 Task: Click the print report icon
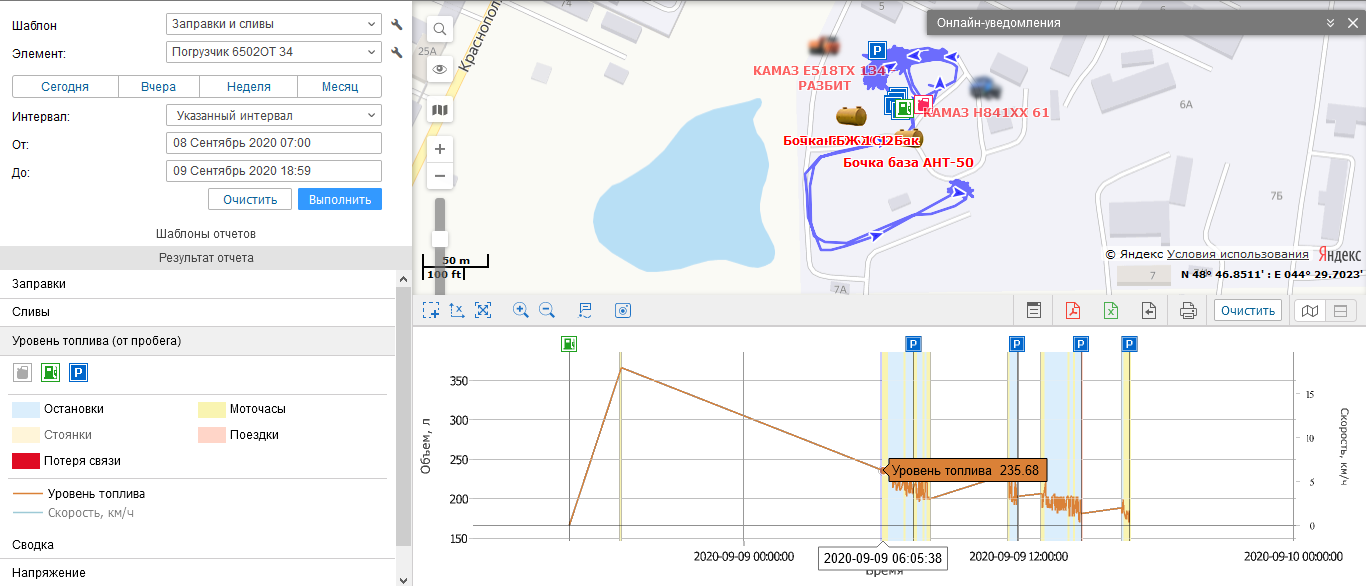(x=1188, y=311)
